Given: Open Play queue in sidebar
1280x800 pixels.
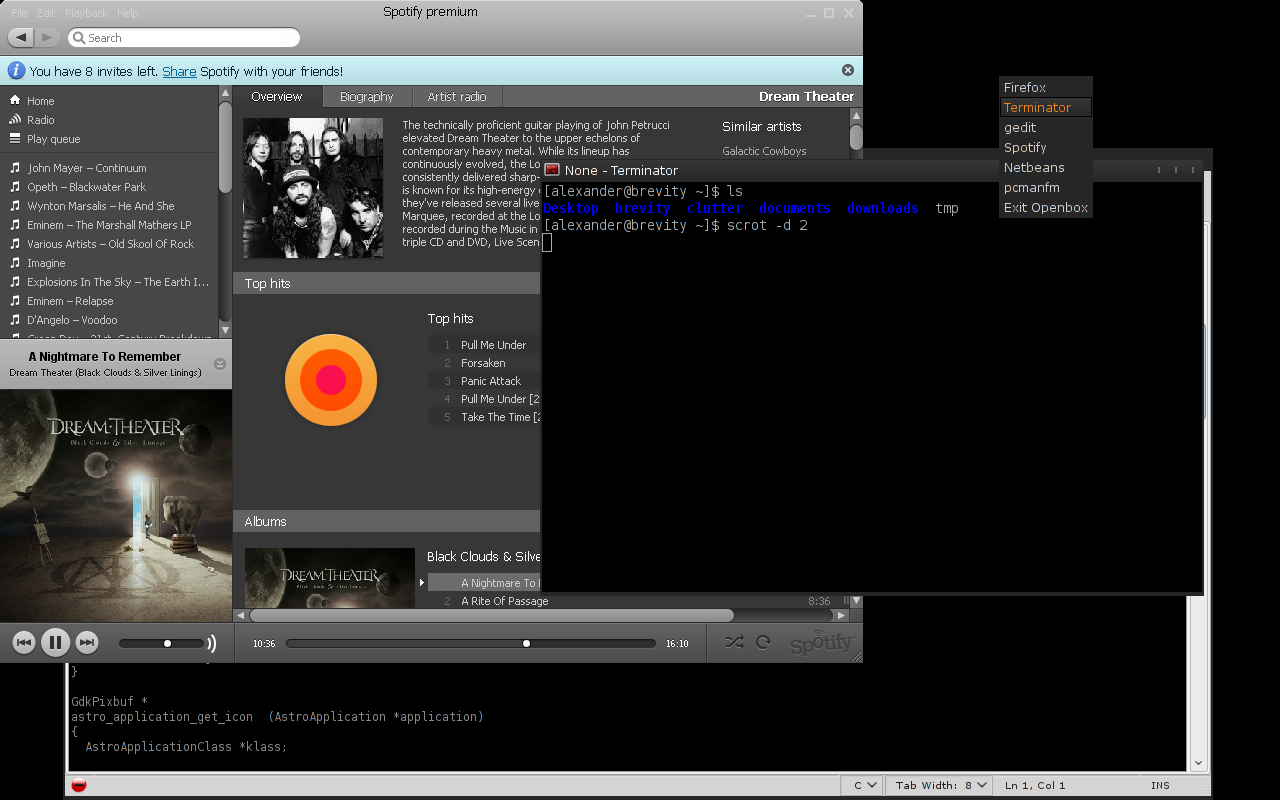Looking at the screenshot, I should [53, 139].
